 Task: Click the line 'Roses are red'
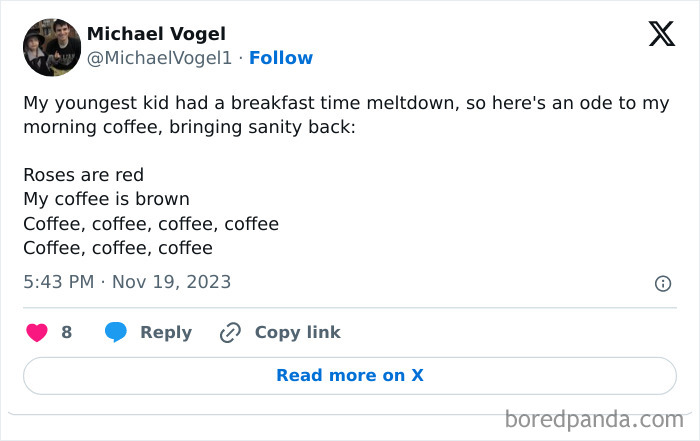(83, 175)
